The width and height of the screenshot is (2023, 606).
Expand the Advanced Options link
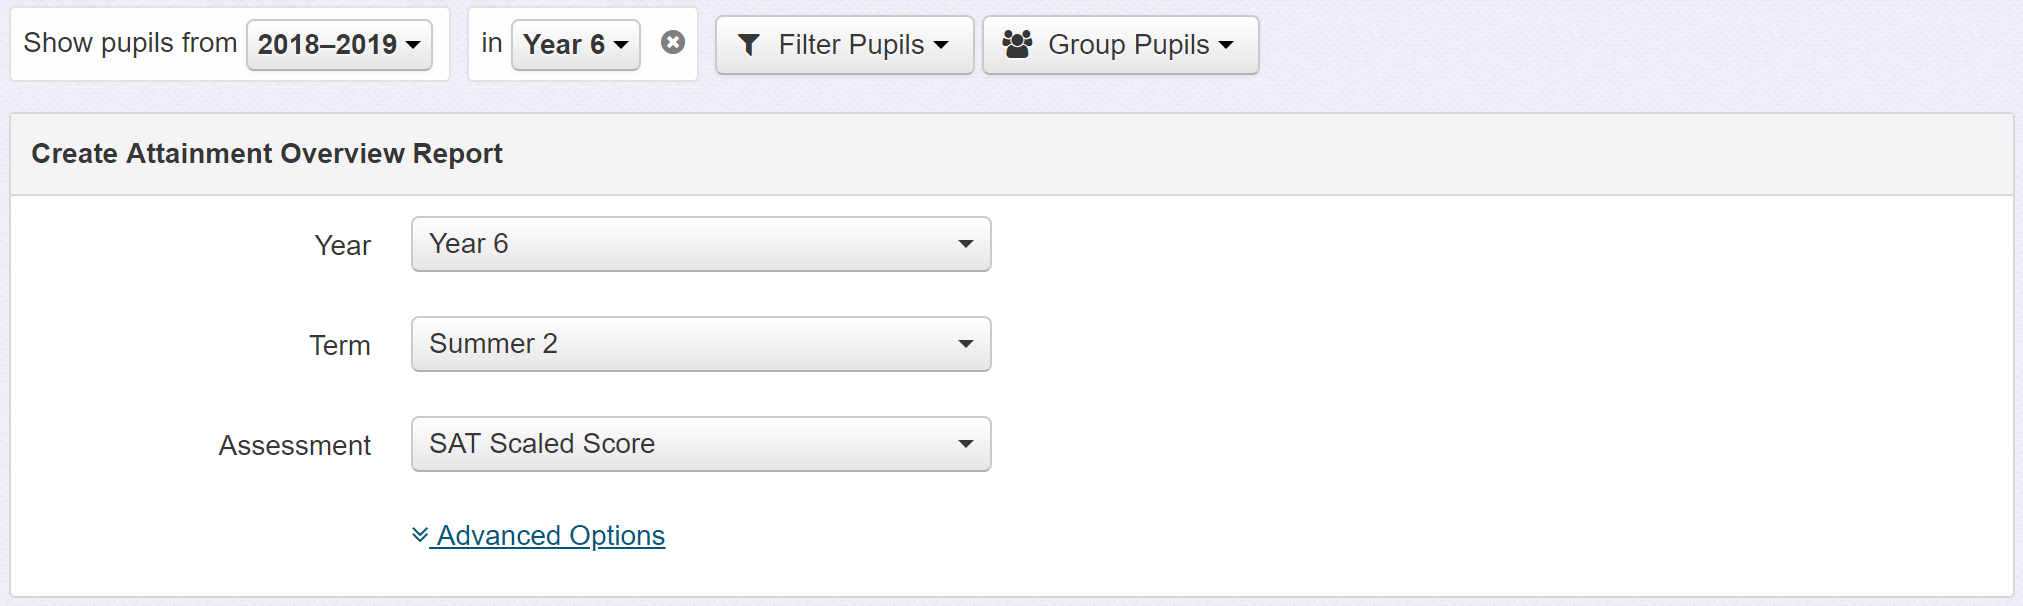point(550,536)
